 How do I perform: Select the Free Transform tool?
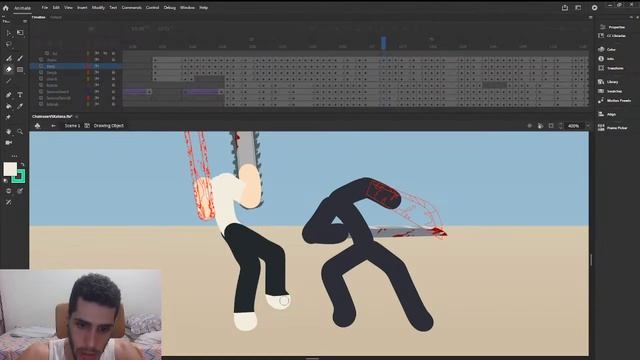click(20, 33)
